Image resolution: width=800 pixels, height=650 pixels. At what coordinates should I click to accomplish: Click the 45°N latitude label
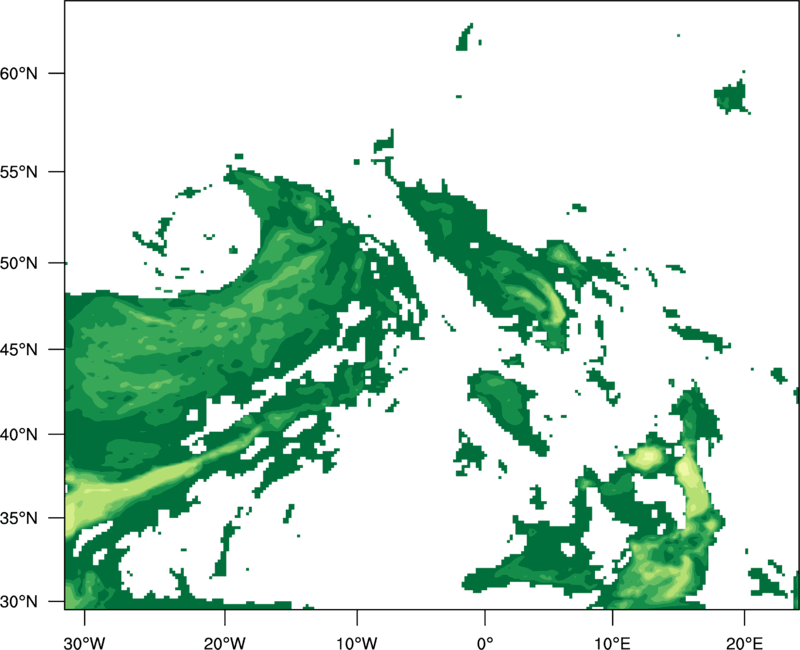coord(19,349)
